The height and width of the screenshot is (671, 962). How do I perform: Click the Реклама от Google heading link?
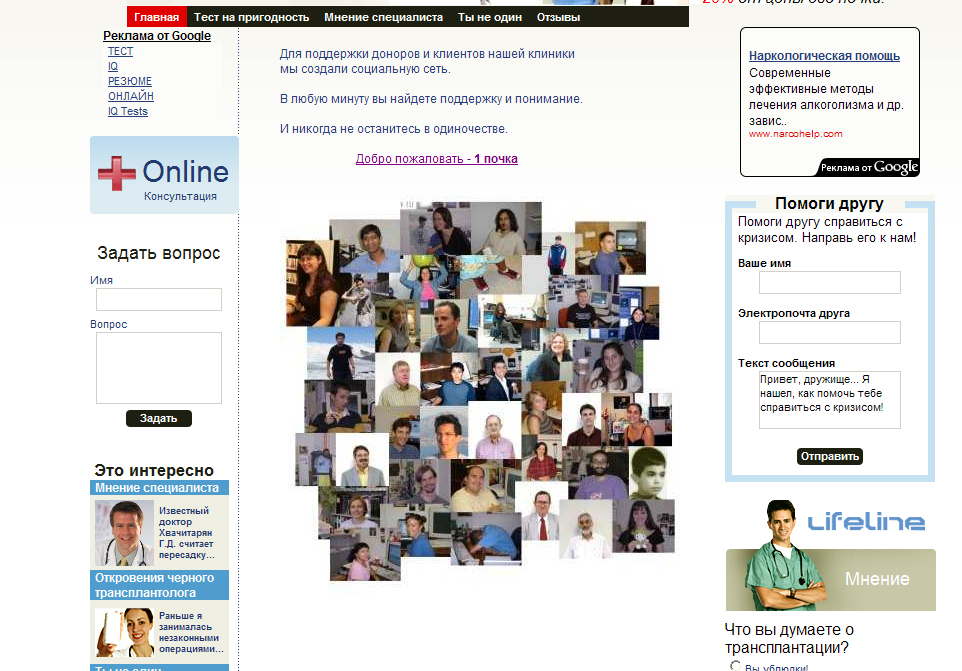click(157, 36)
